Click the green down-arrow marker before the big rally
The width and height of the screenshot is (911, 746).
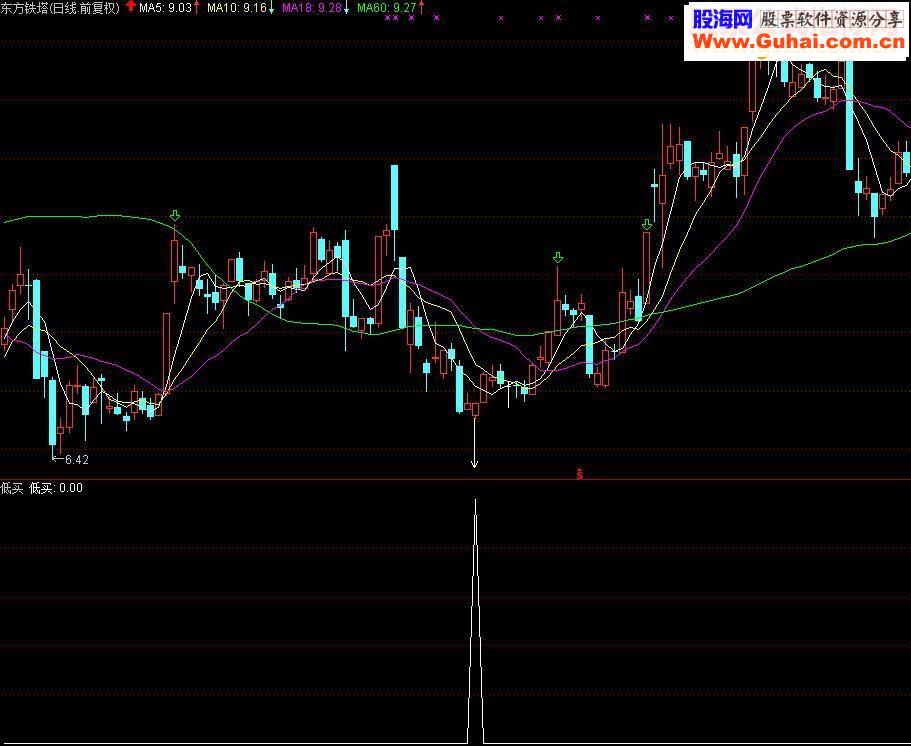click(x=647, y=224)
